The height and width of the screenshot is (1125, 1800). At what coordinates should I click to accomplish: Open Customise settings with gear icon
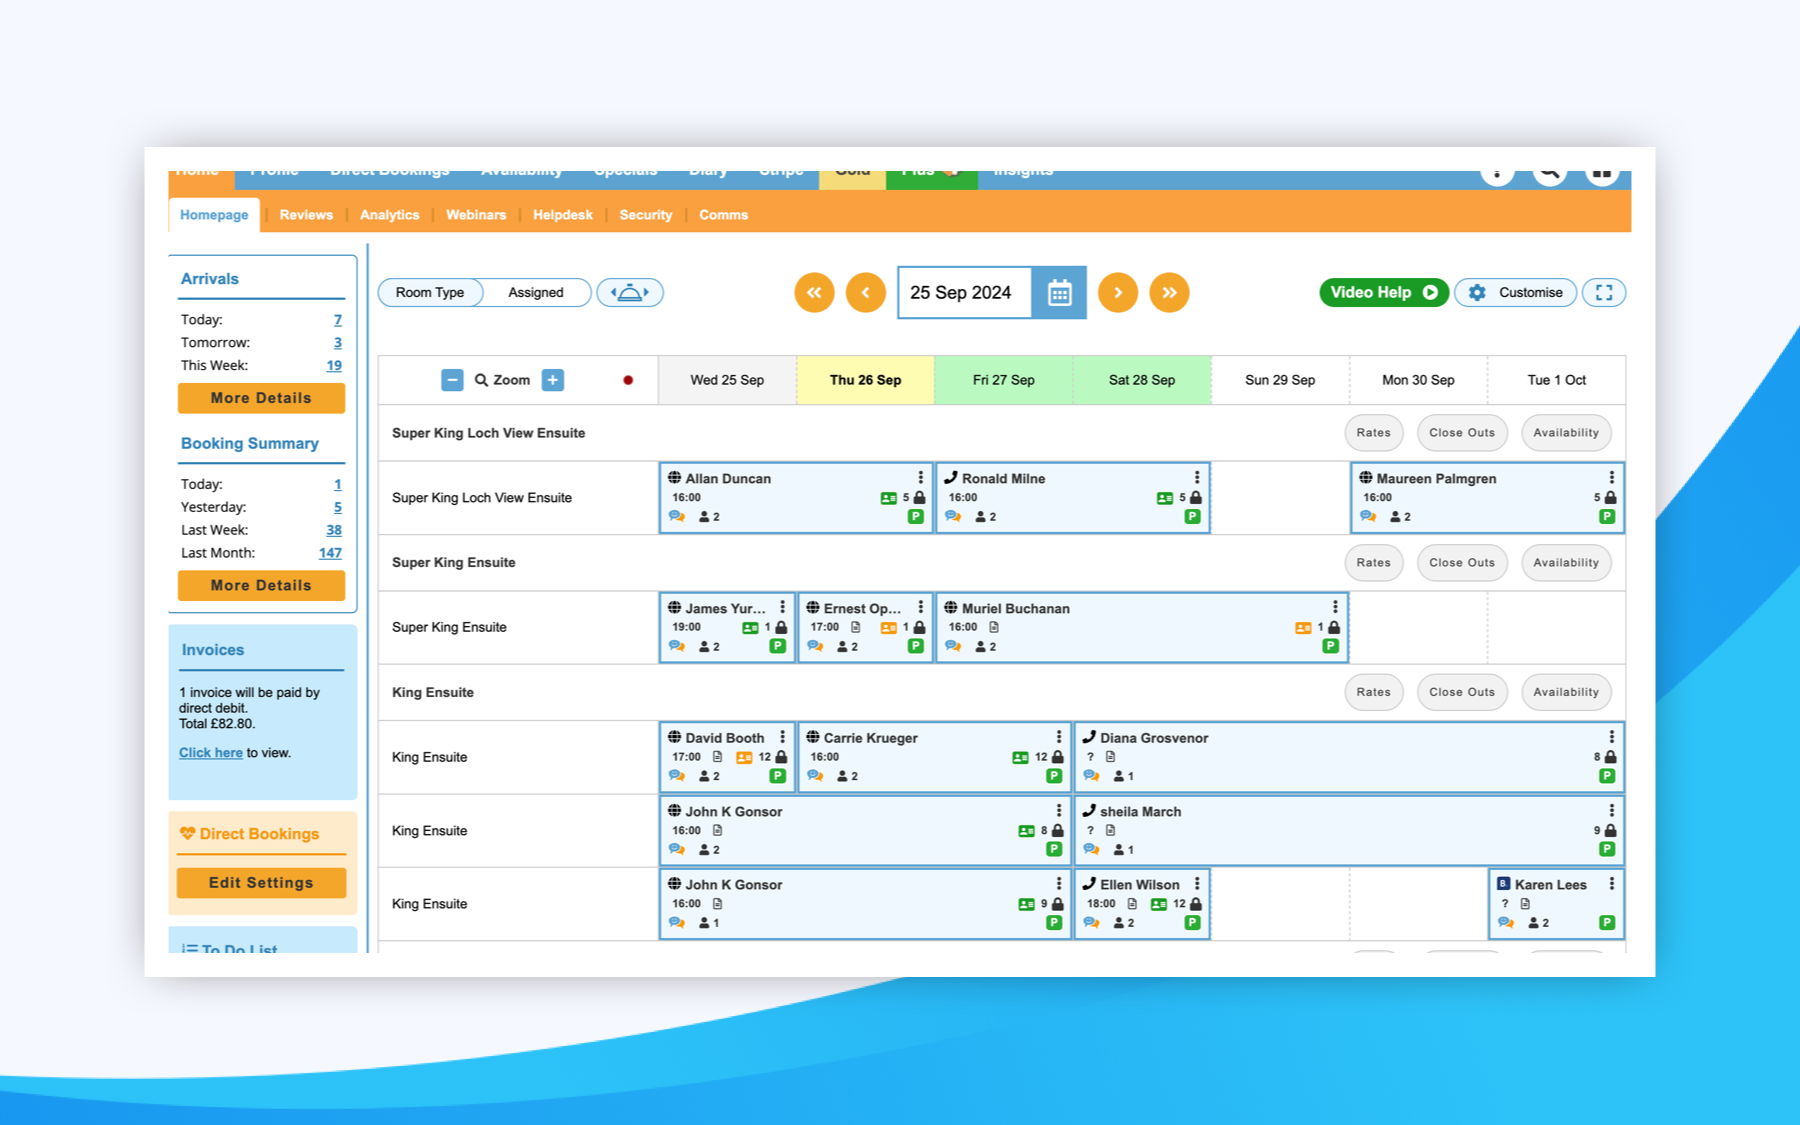pos(1515,292)
